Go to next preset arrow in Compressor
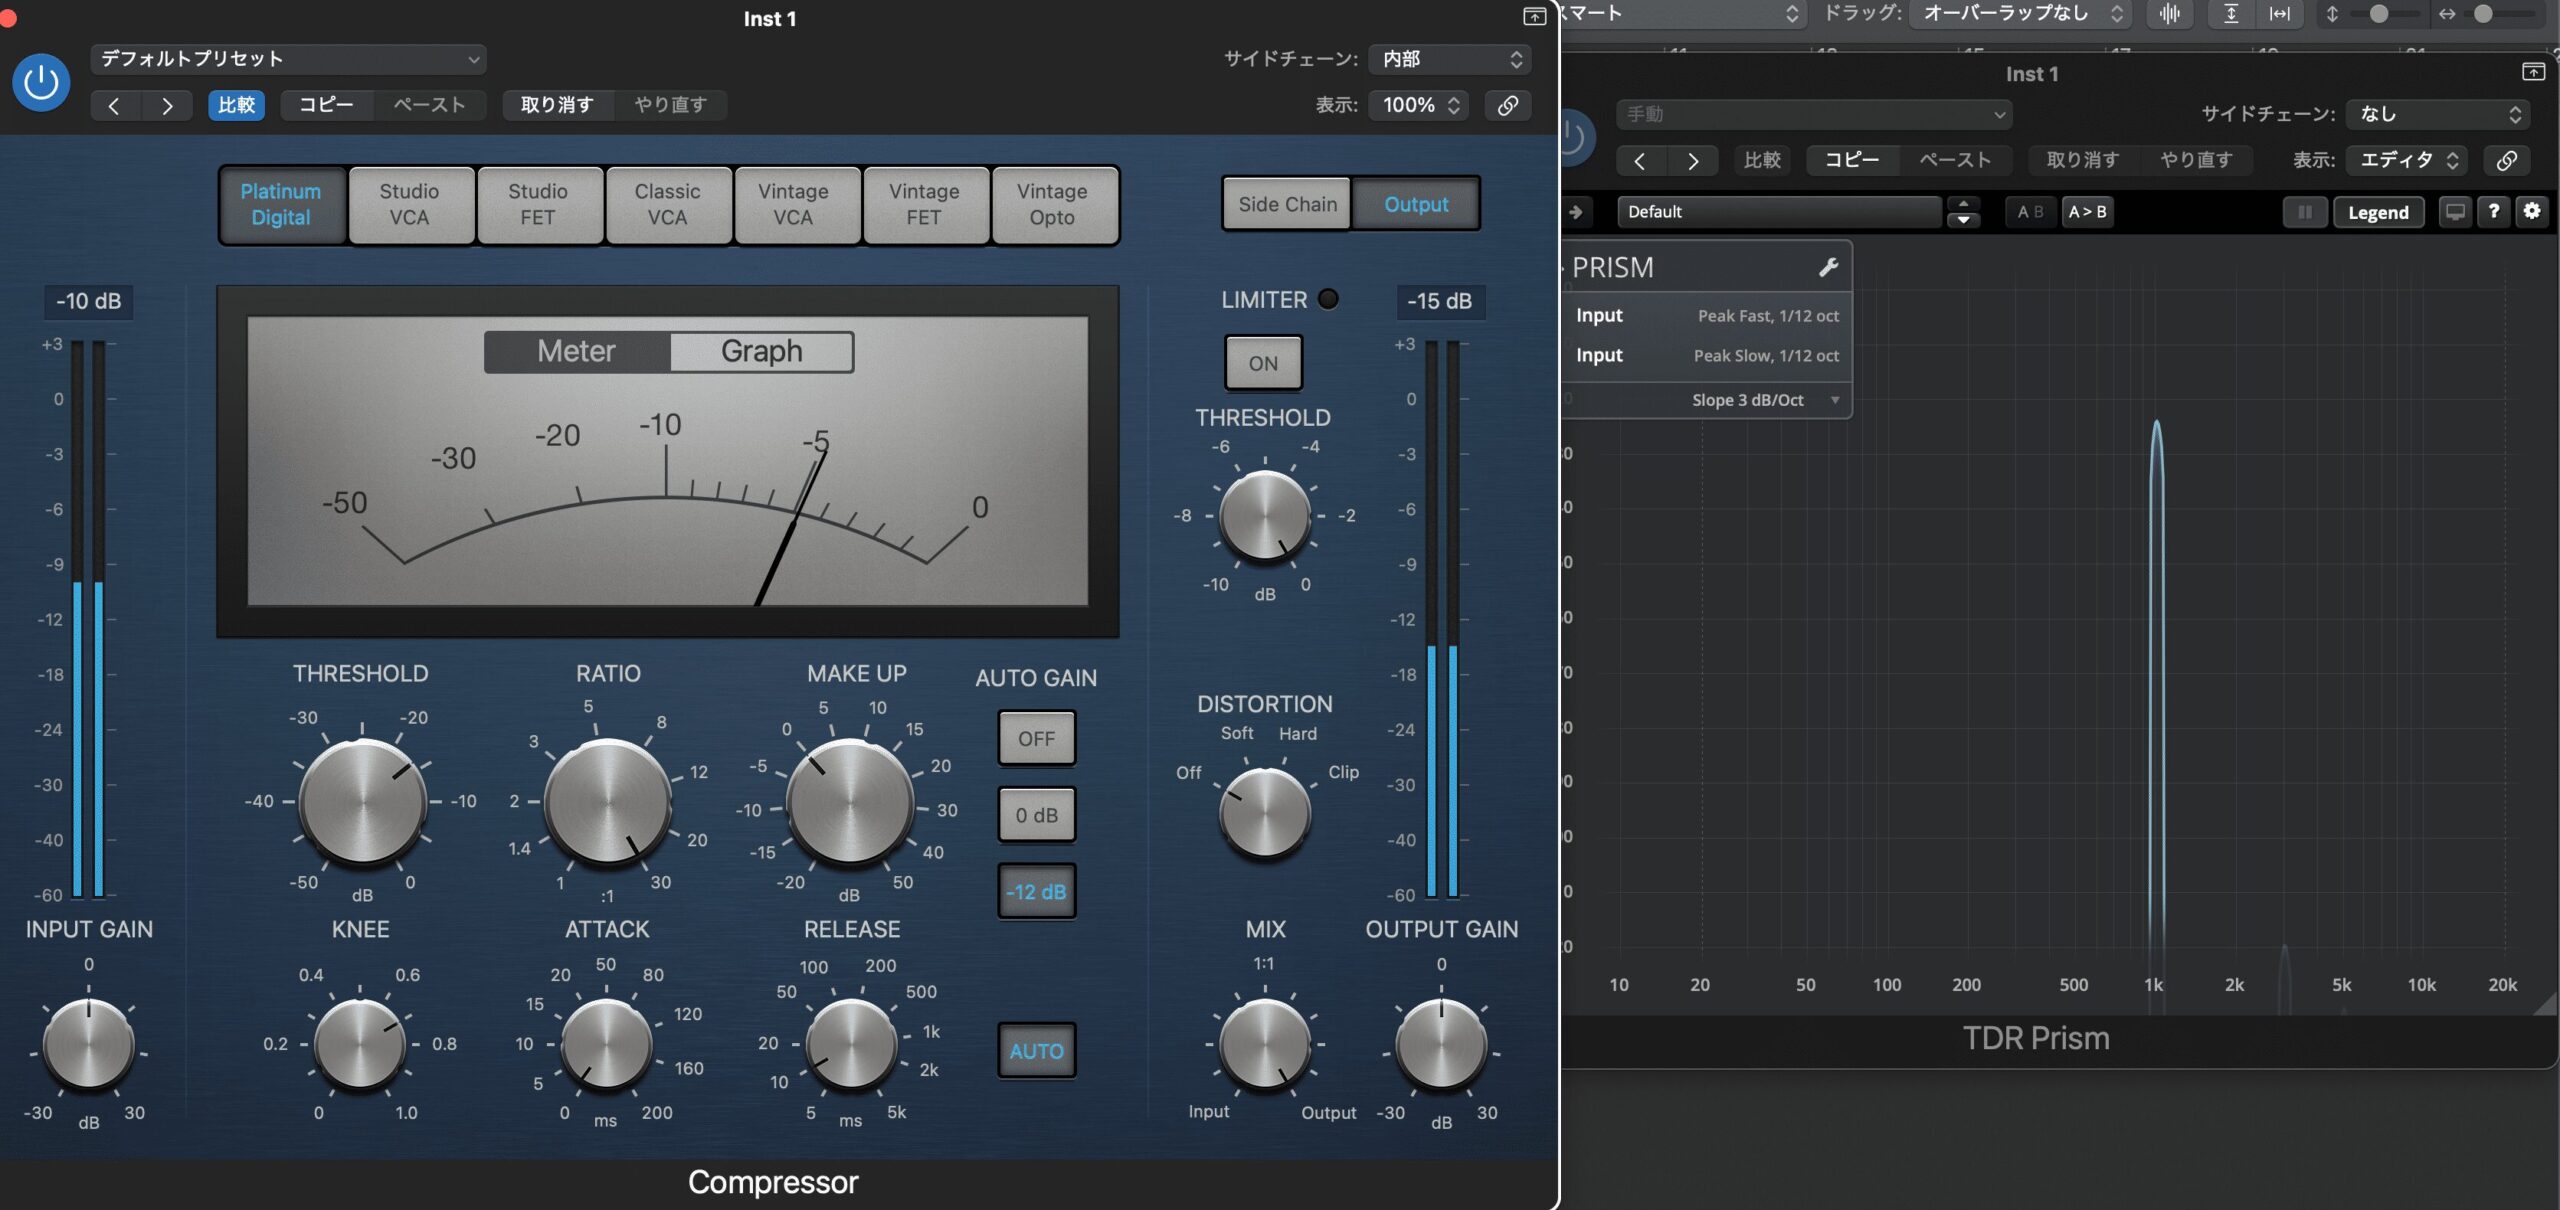 [x=167, y=105]
